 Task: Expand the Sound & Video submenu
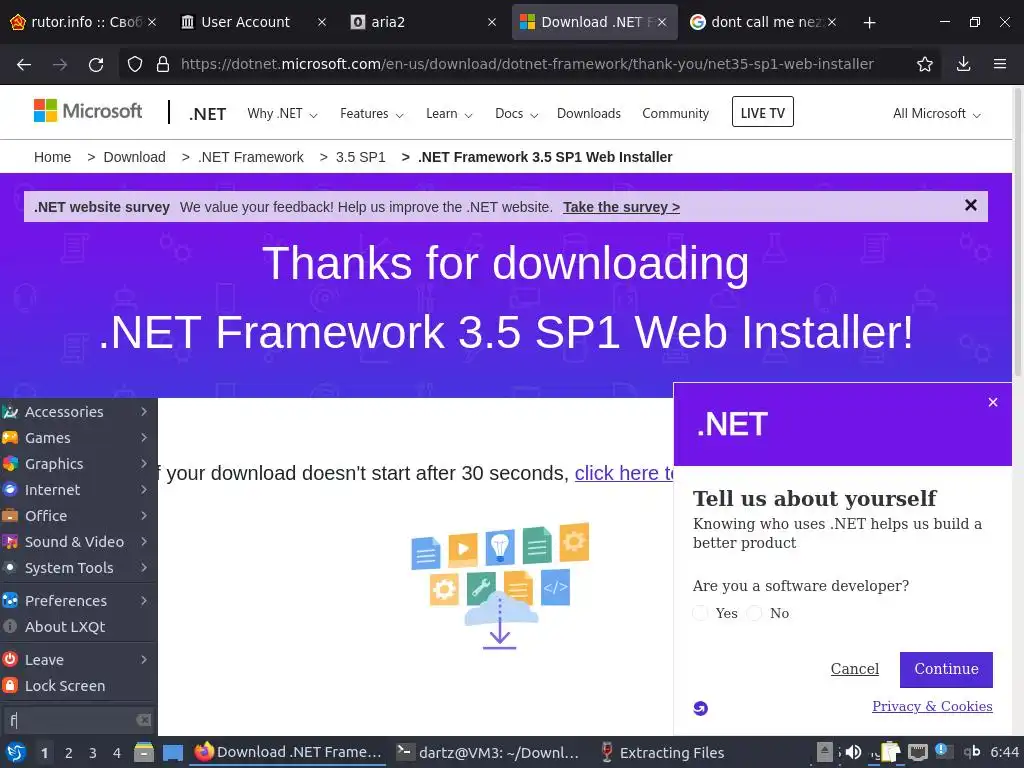[77, 541]
